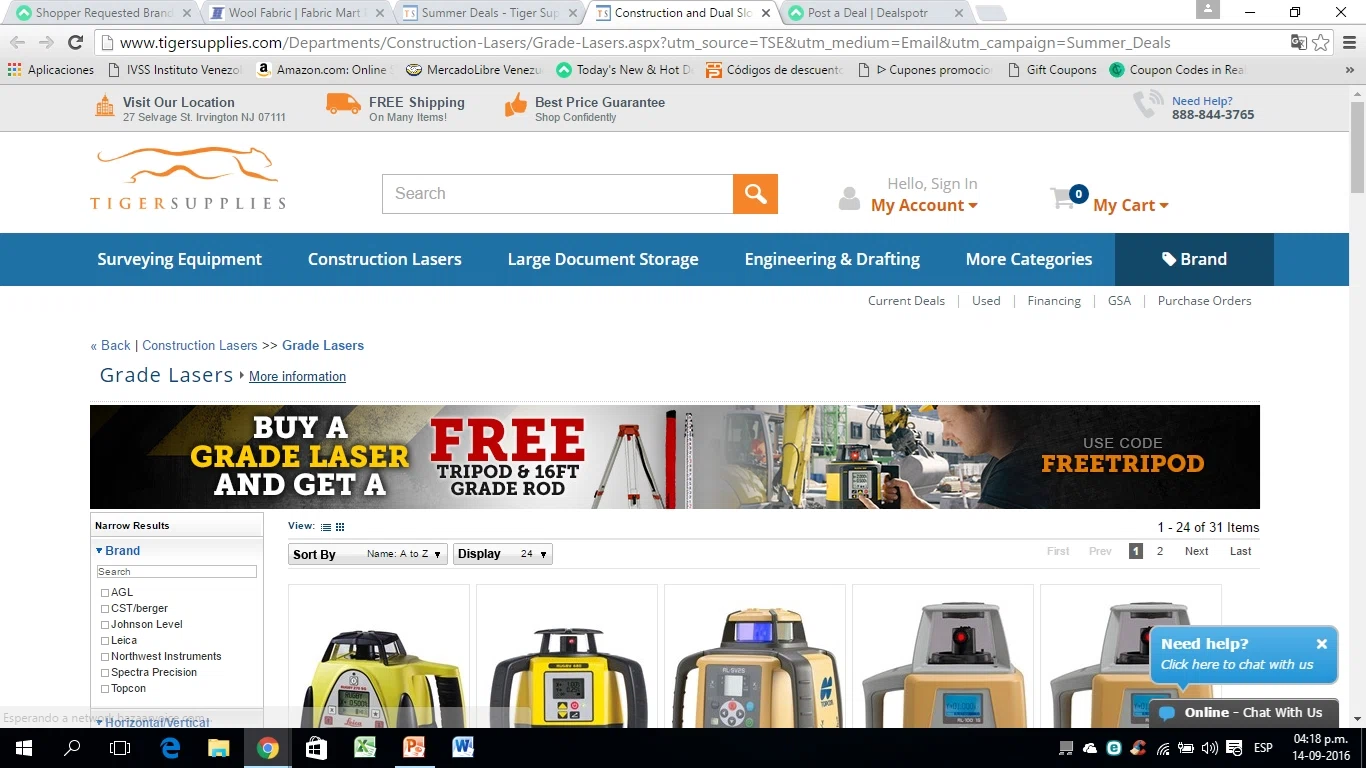Expand the More Categories menu
This screenshot has height=768, width=1366.
[1029, 259]
